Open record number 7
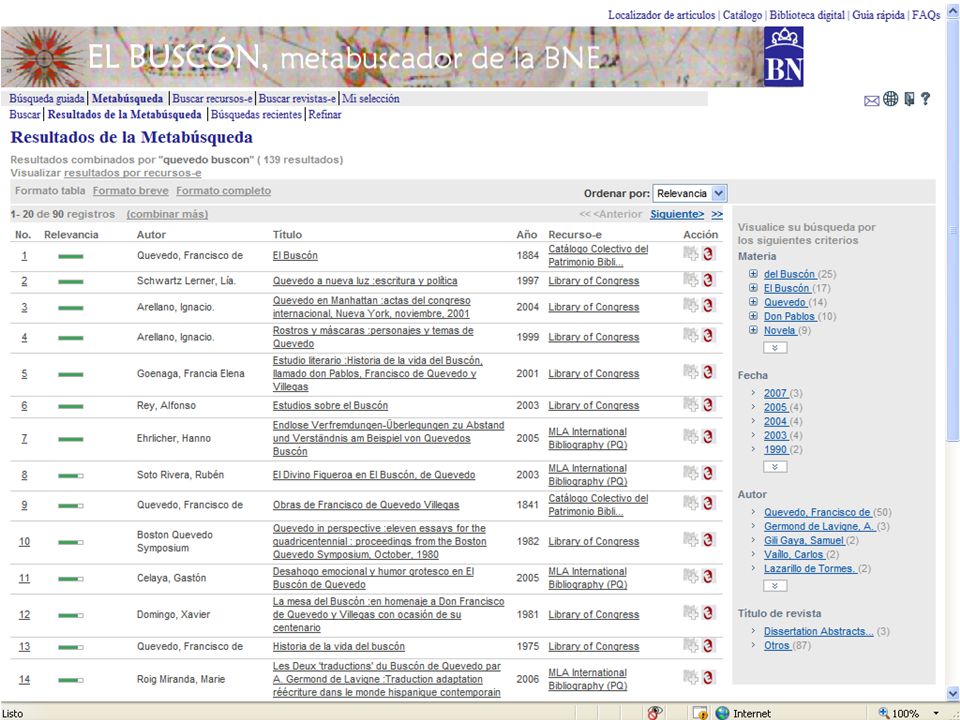 coord(24,438)
